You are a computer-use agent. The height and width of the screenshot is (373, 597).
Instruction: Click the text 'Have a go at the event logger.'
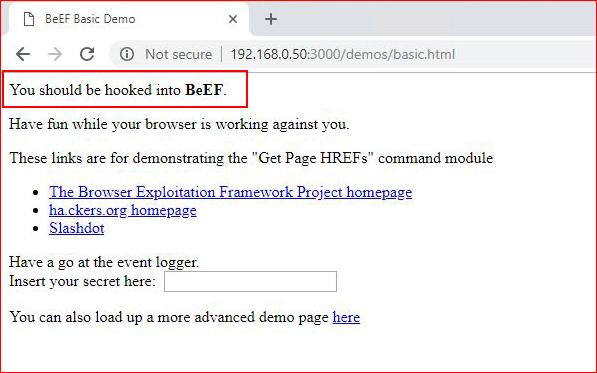[x=104, y=262]
